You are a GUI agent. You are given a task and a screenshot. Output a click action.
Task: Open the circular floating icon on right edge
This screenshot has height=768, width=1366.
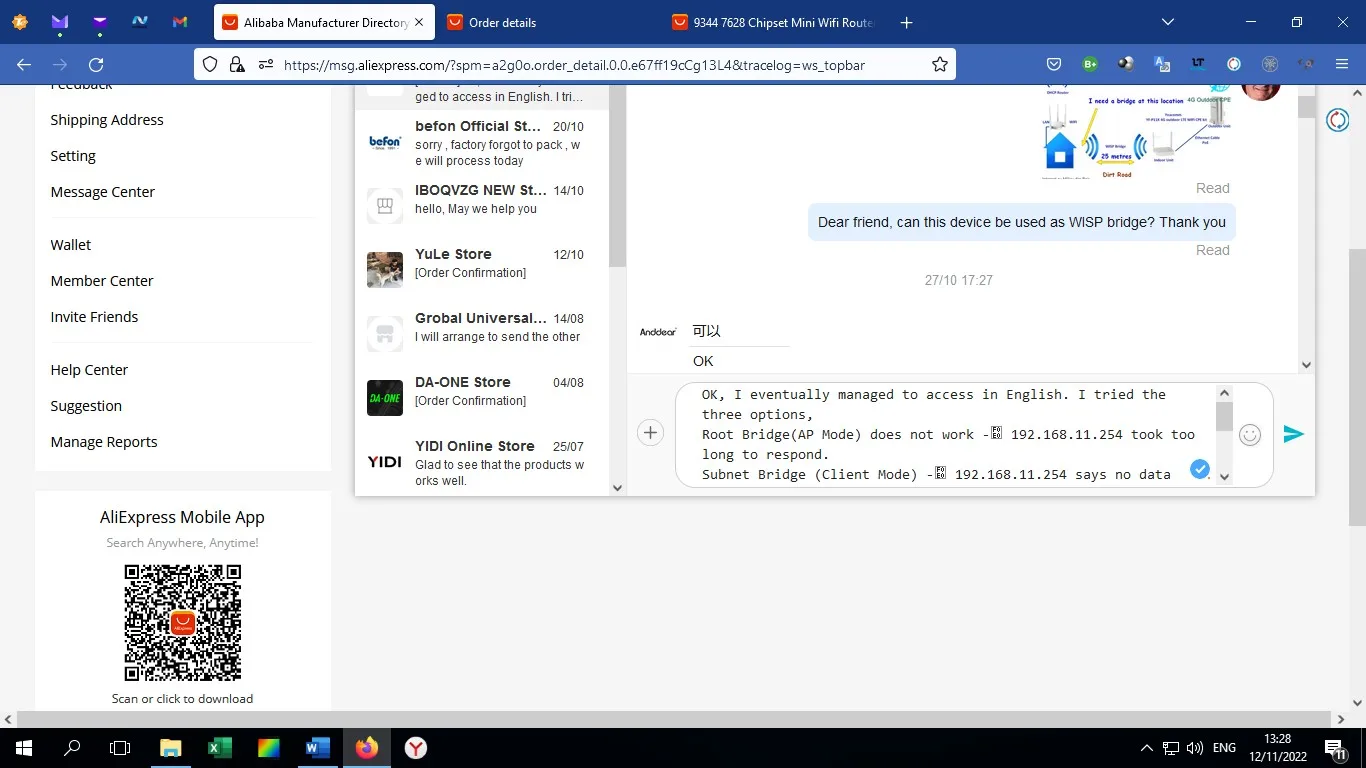pyautogui.click(x=1338, y=120)
